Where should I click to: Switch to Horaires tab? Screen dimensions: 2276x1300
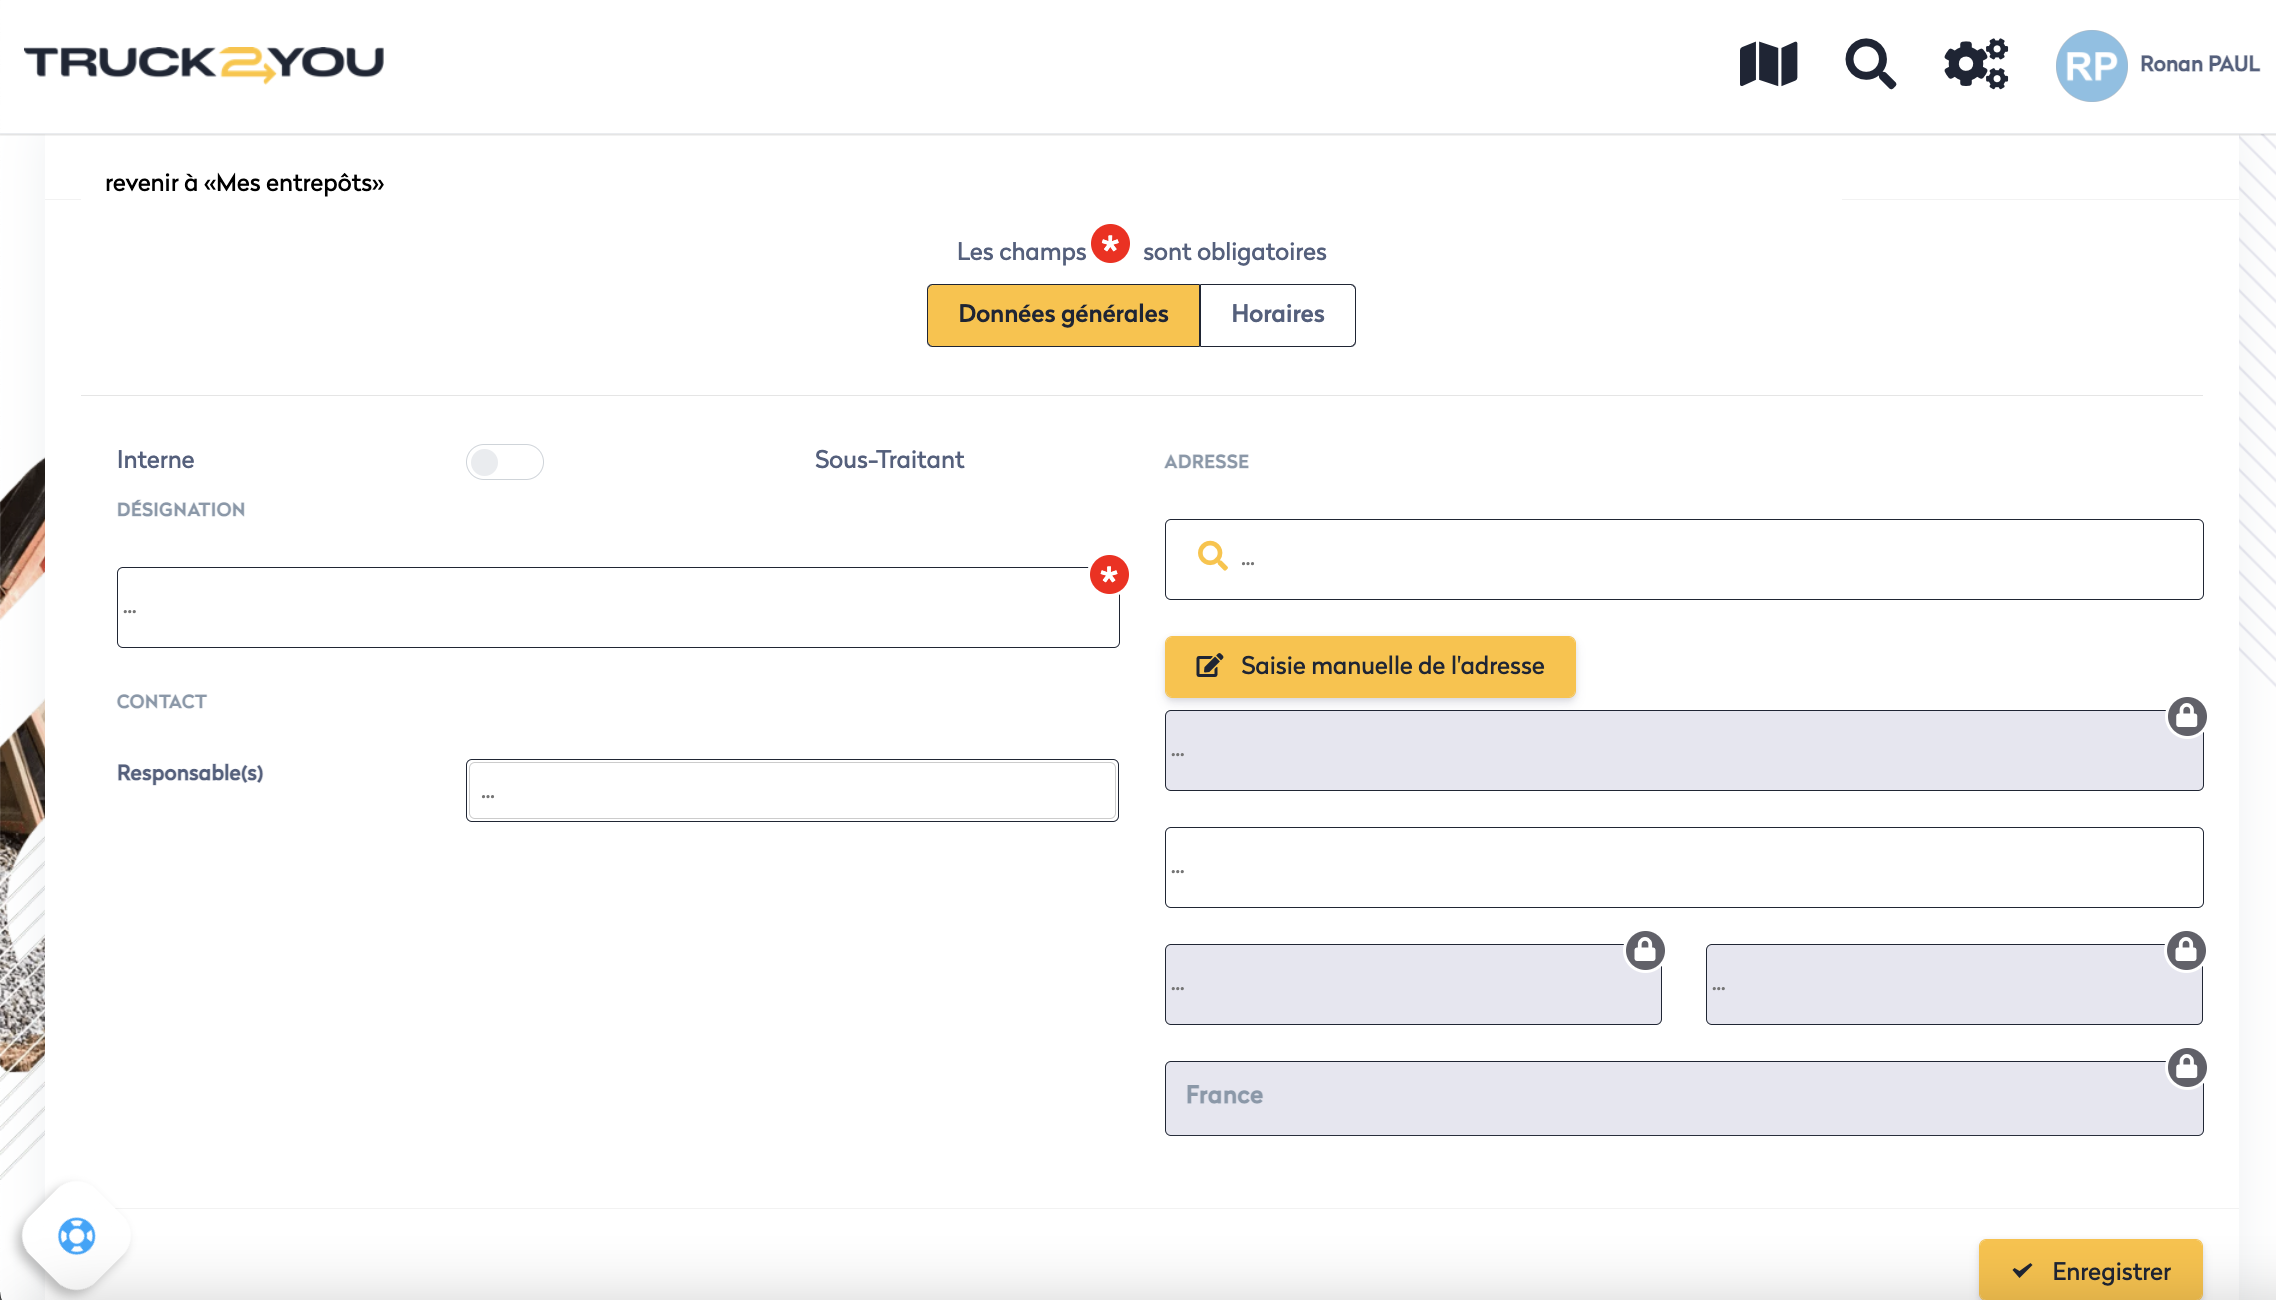[1277, 315]
